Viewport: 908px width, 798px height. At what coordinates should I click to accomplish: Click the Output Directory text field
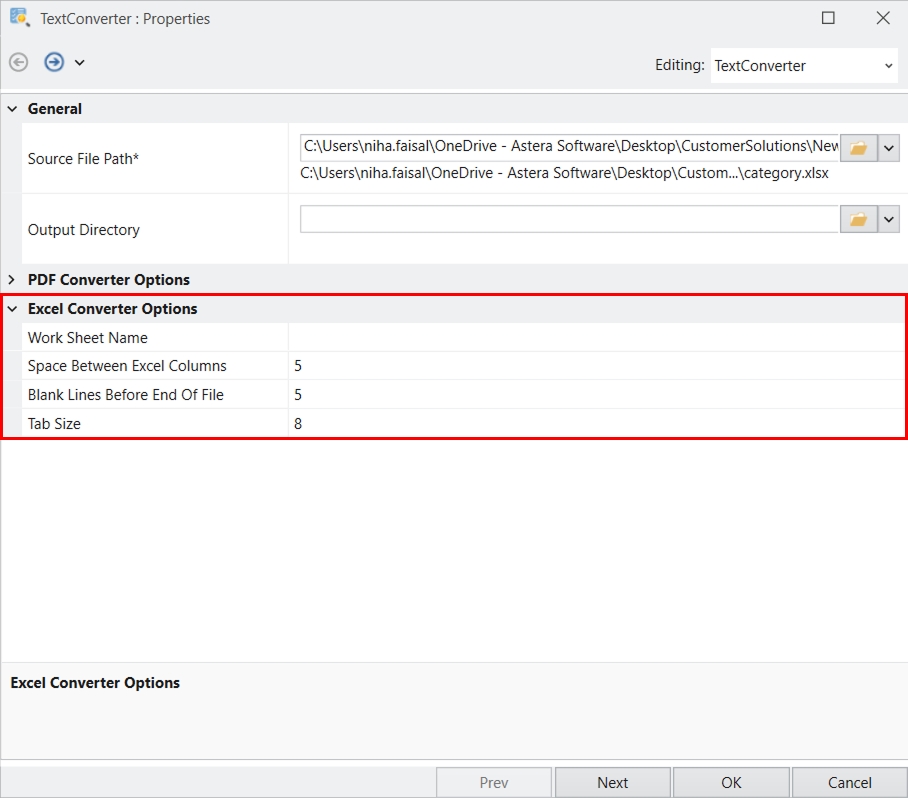click(x=570, y=219)
